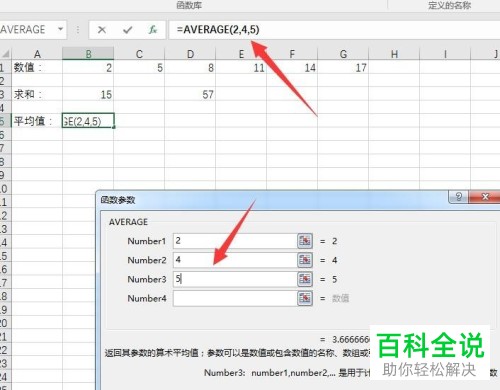Click the Number3 input field
This screenshot has height=390, width=500.
coord(235,279)
